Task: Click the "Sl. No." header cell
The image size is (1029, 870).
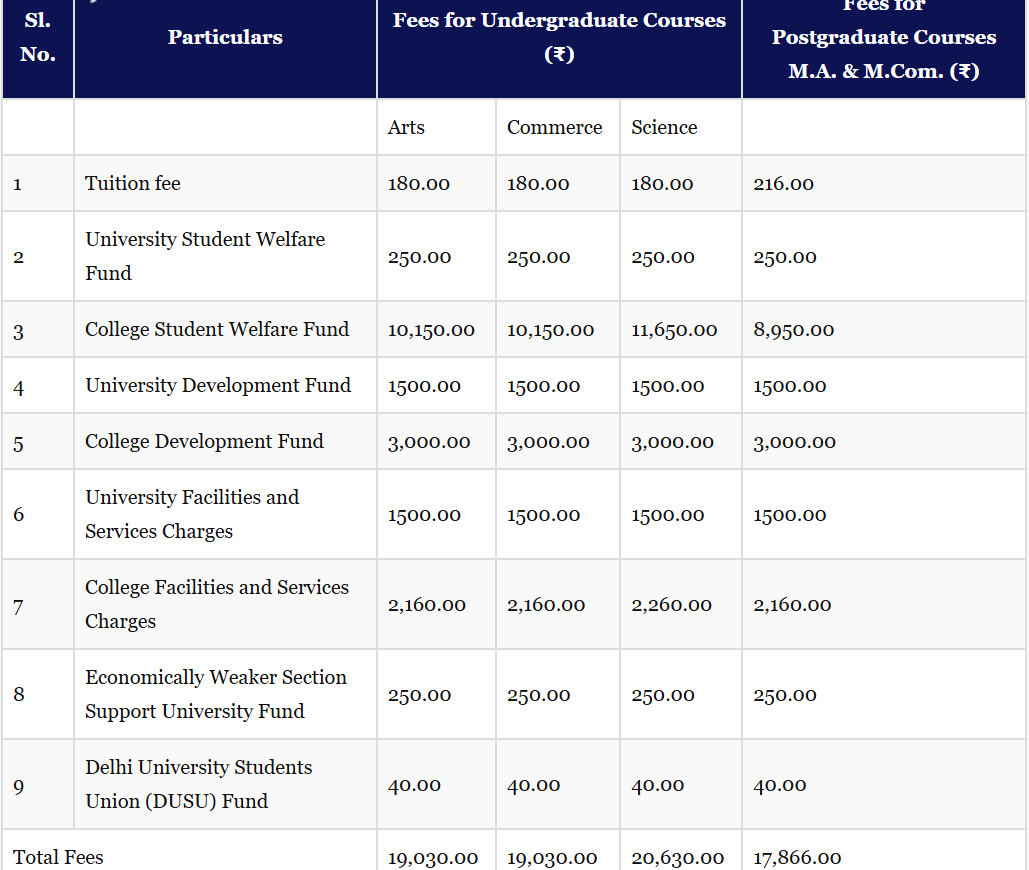Action: pos(38,38)
